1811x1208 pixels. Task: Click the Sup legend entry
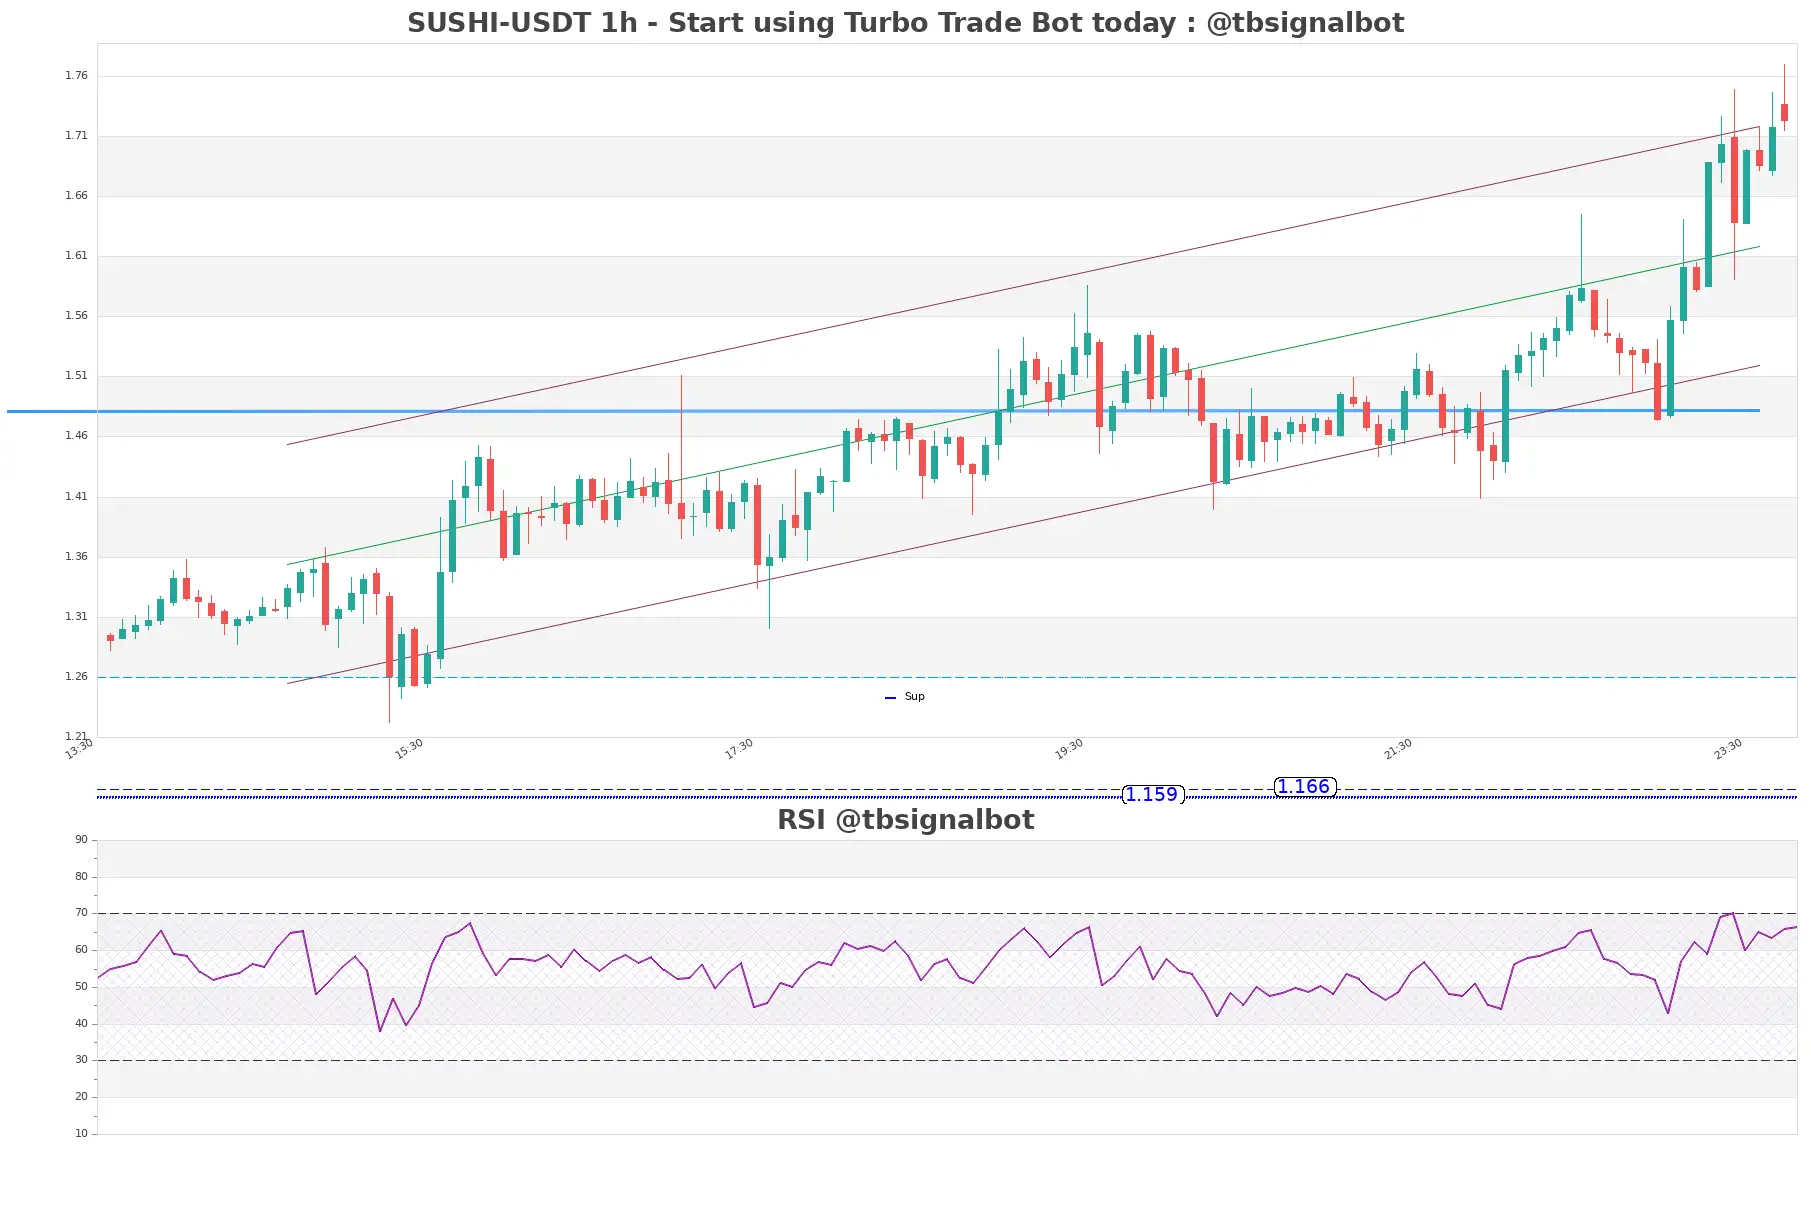905,697
